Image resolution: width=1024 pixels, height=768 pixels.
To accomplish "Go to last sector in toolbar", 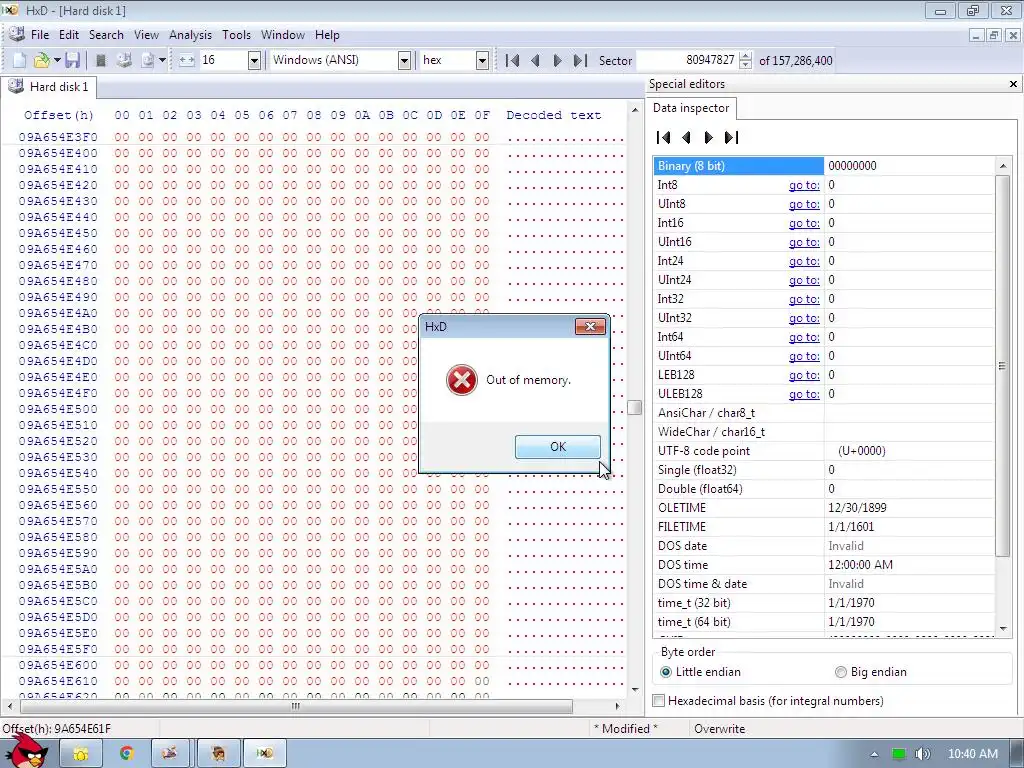I will click(580, 61).
